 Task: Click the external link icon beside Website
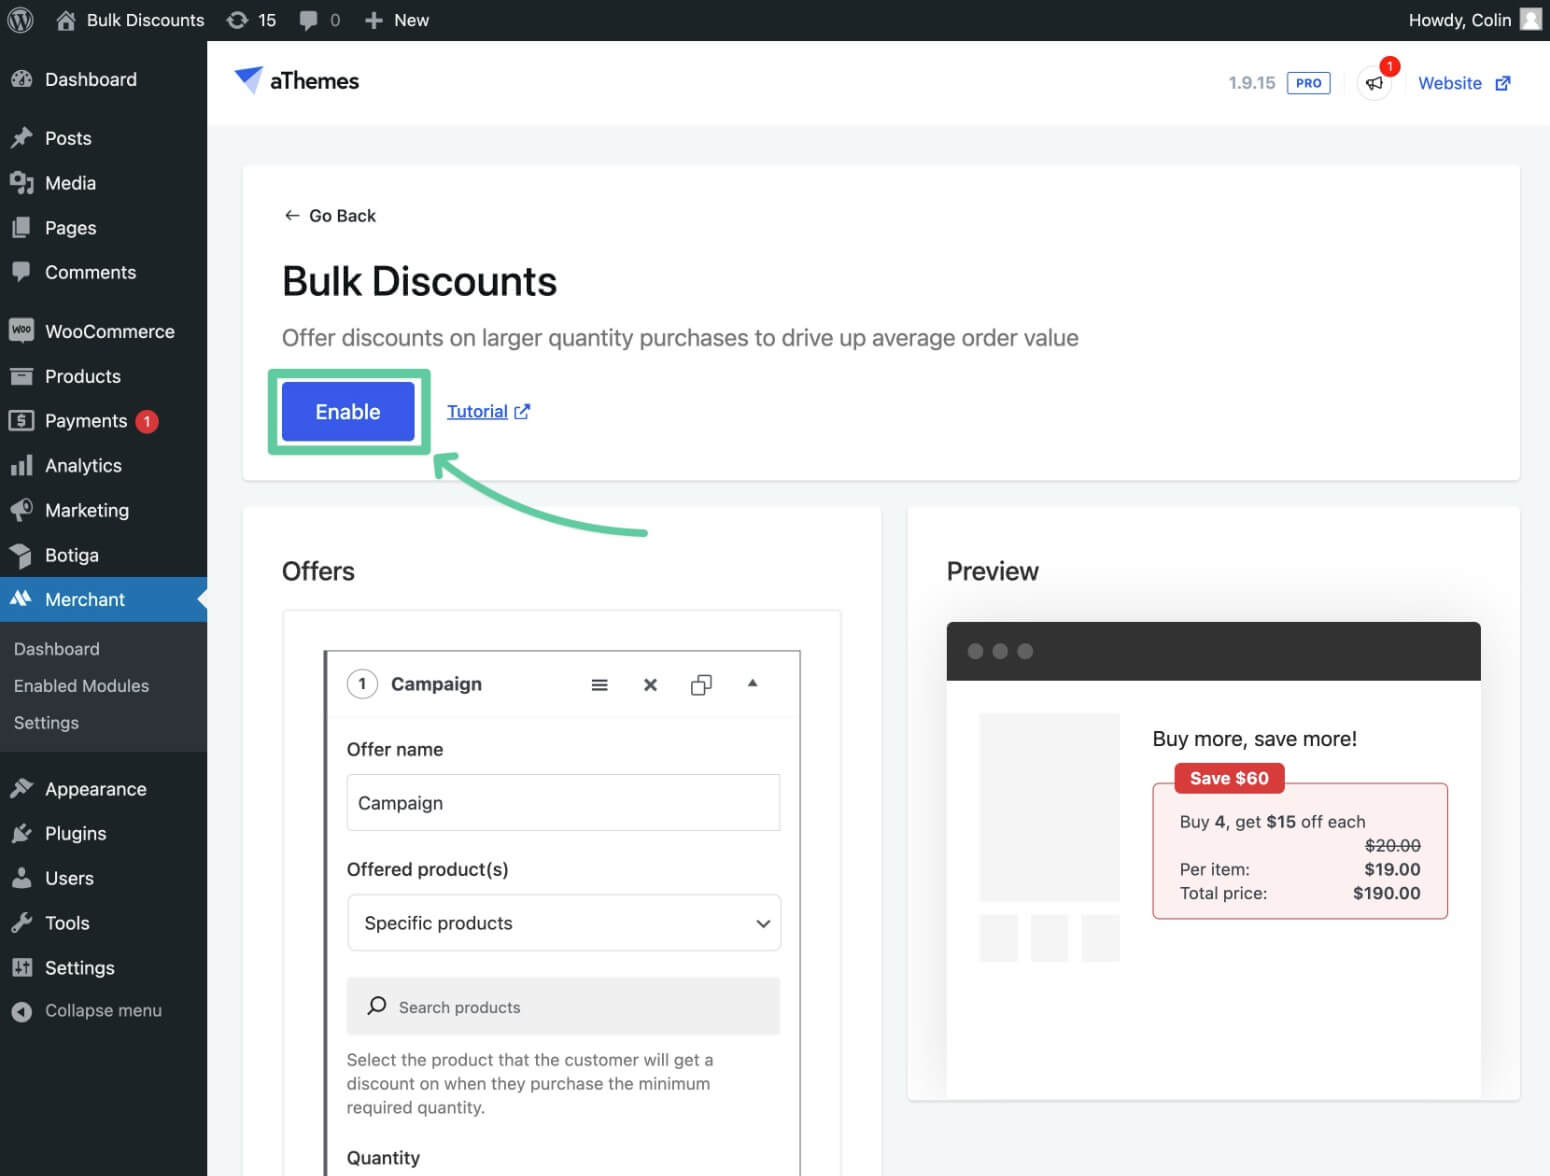pos(1502,83)
